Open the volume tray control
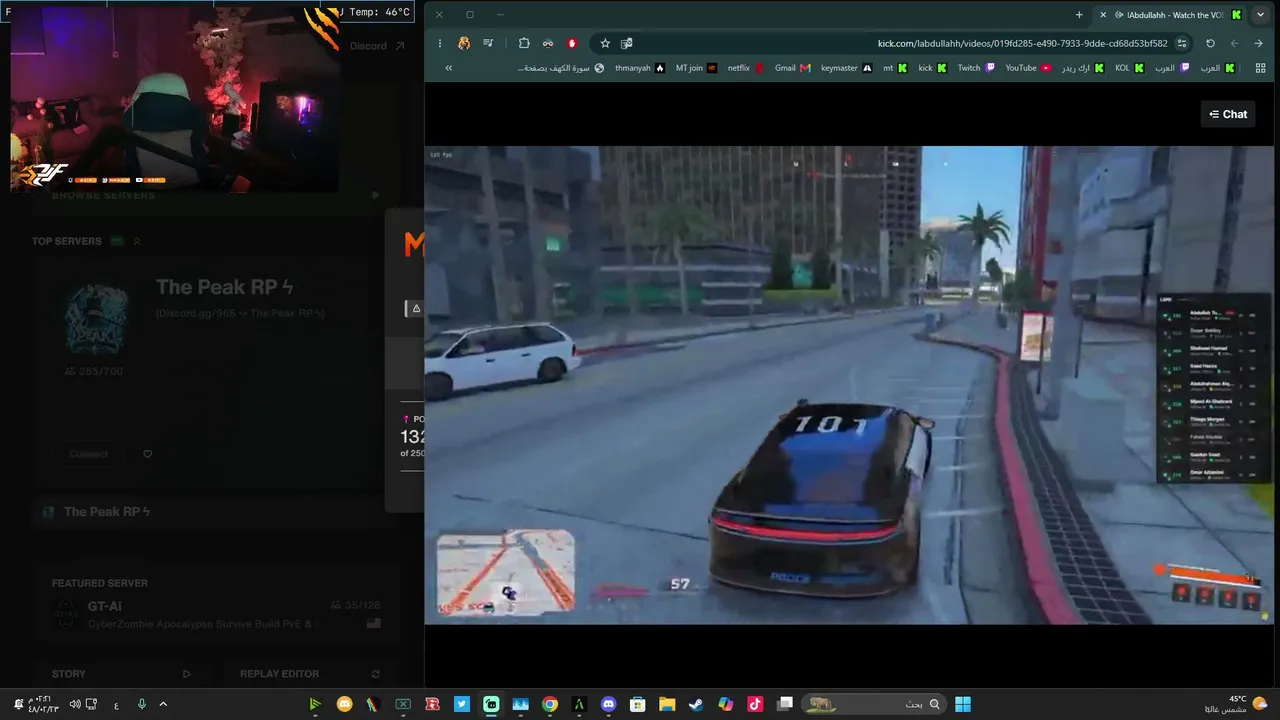1280x720 pixels. click(x=75, y=704)
